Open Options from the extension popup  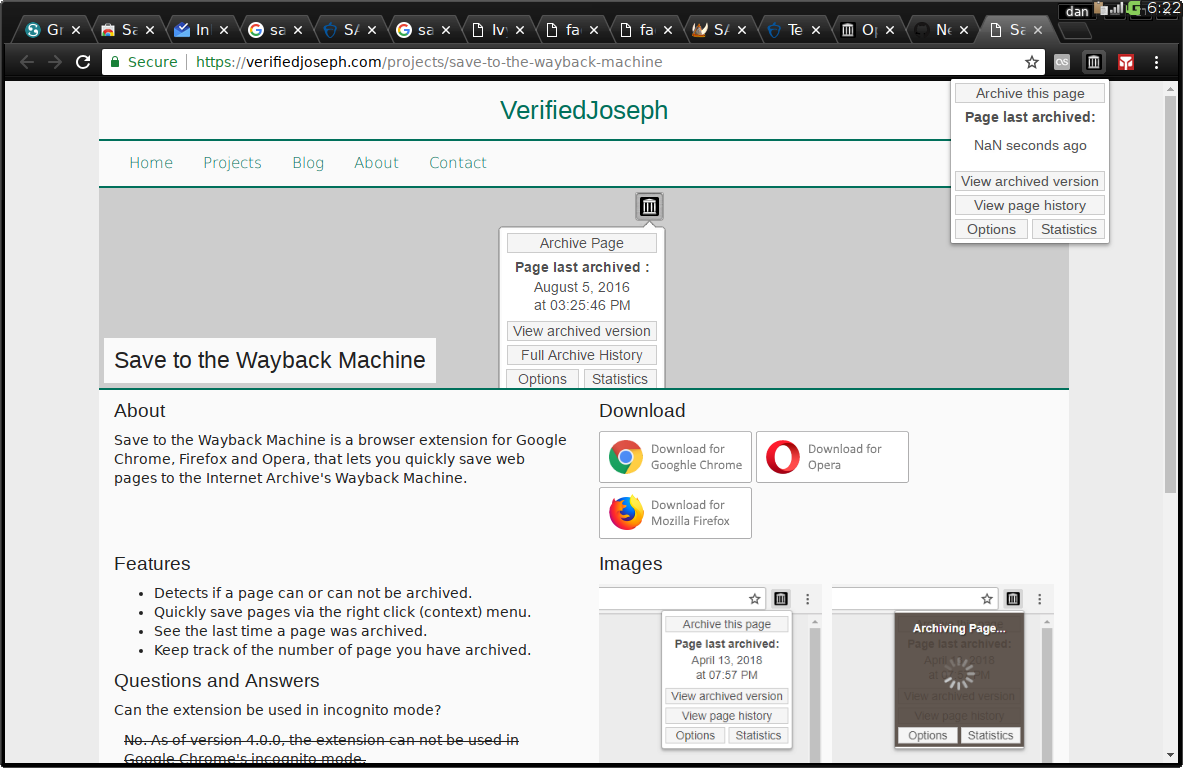[991, 229]
